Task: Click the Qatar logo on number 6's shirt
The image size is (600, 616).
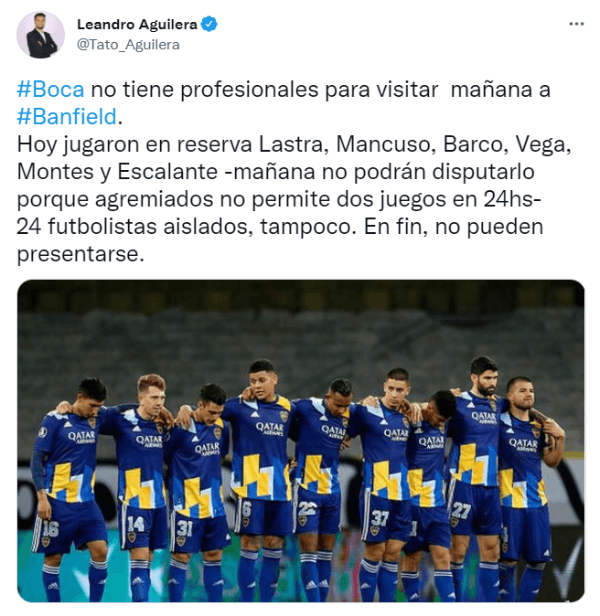Action: pos(269,428)
